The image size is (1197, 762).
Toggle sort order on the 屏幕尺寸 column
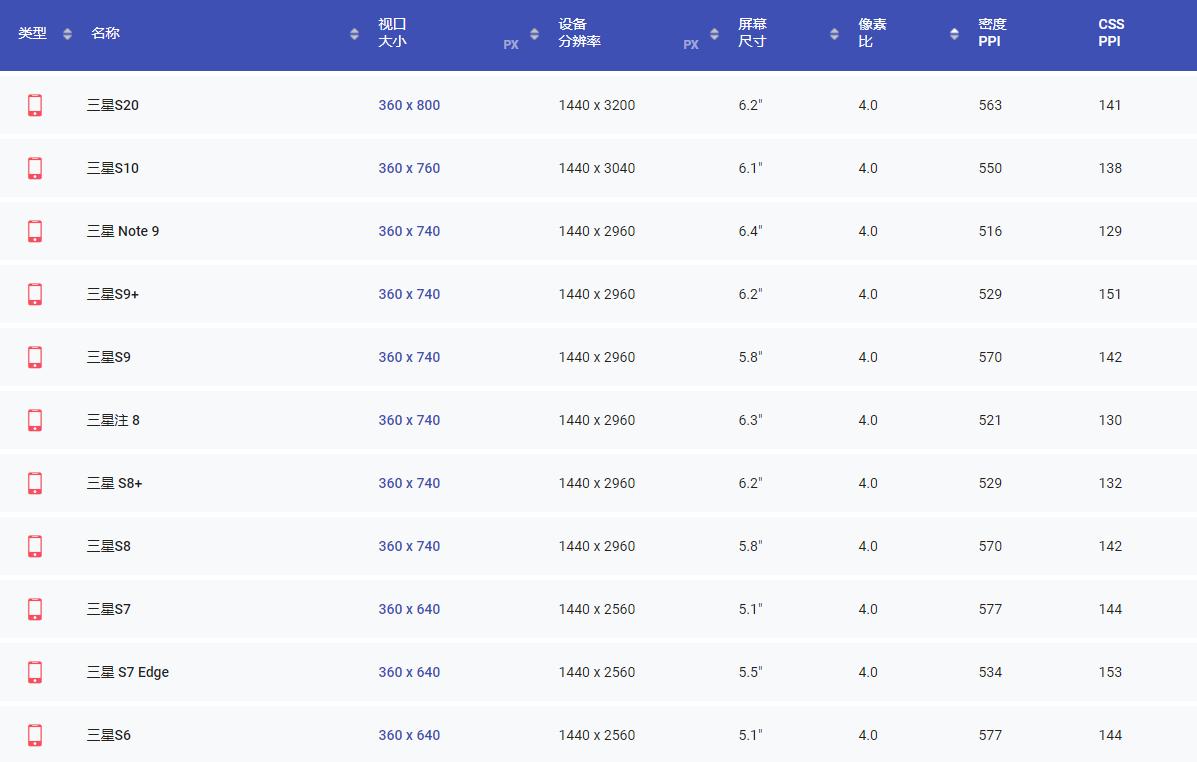[x=833, y=33]
